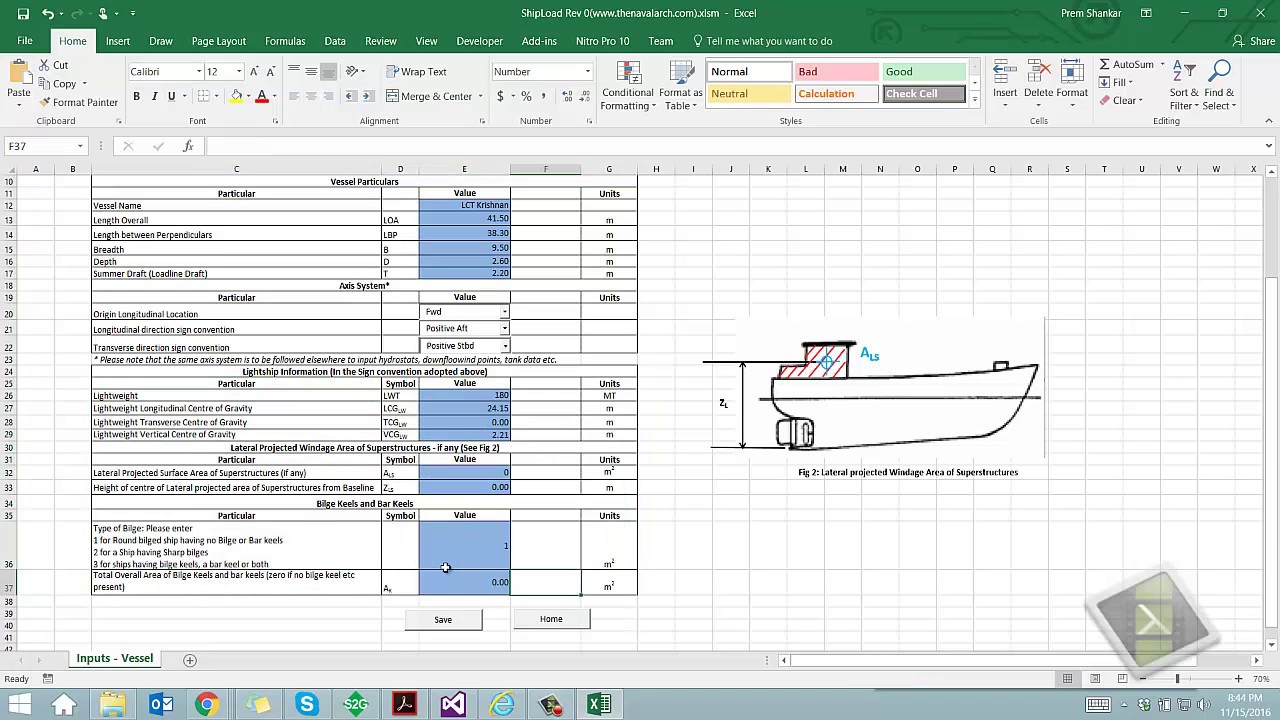Click the AutoSum sigma icon

pyautogui.click(x=1104, y=64)
